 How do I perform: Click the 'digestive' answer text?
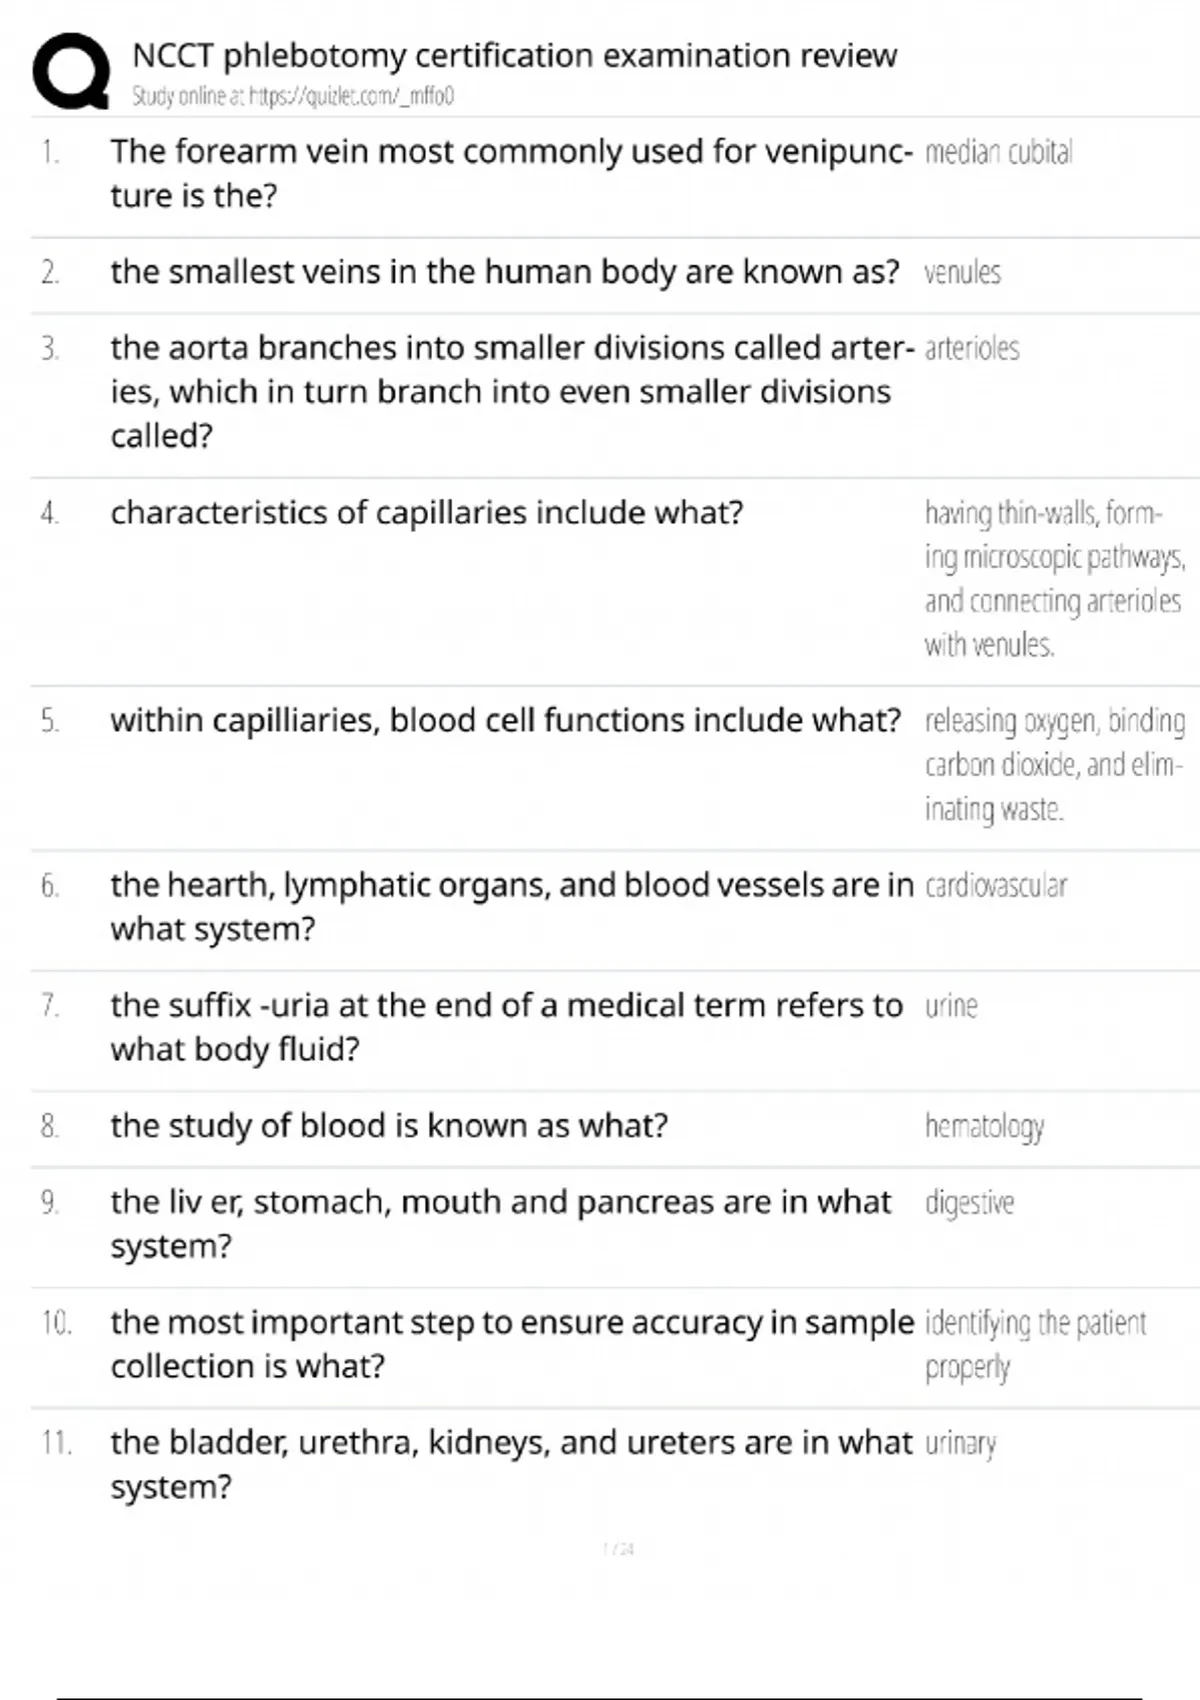(x=969, y=1202)
